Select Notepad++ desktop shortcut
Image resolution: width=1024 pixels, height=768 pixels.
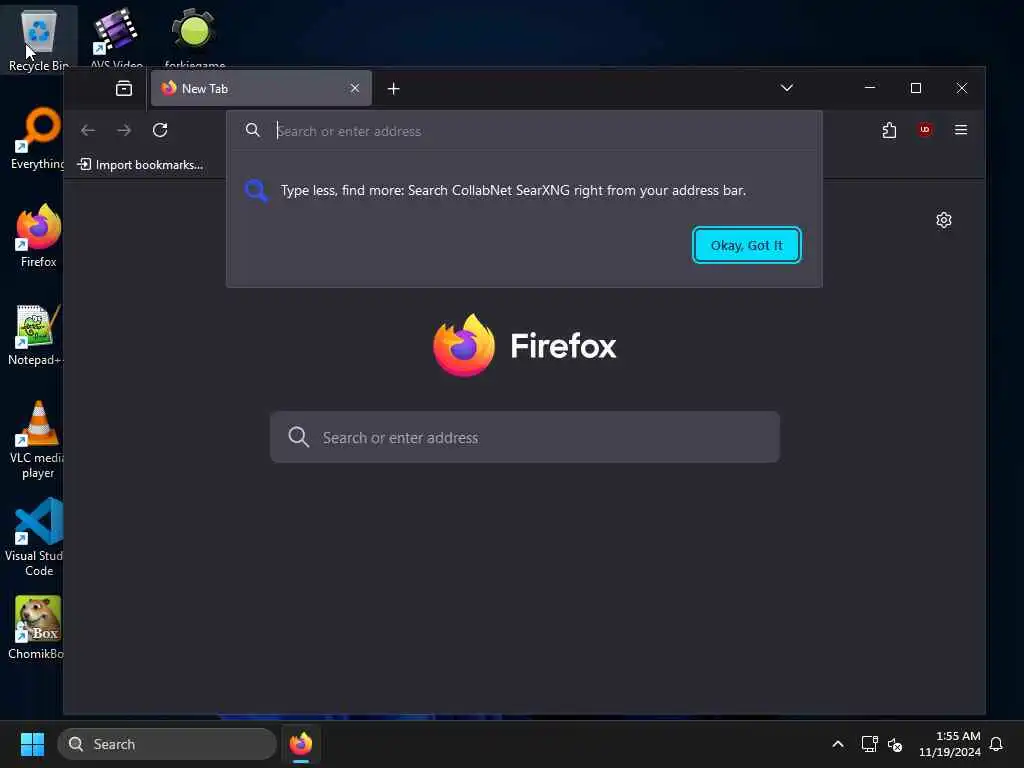tap(36, 334)
